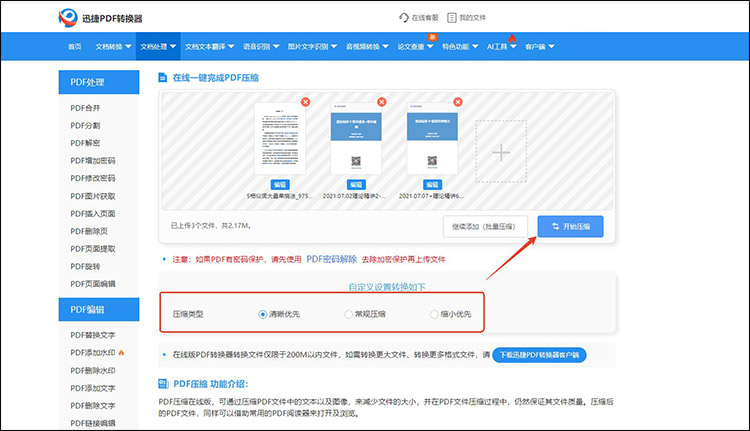The image size is (750, 431).
Task: Select PDF旋转 in the sidebar
Action: point(85,266)
